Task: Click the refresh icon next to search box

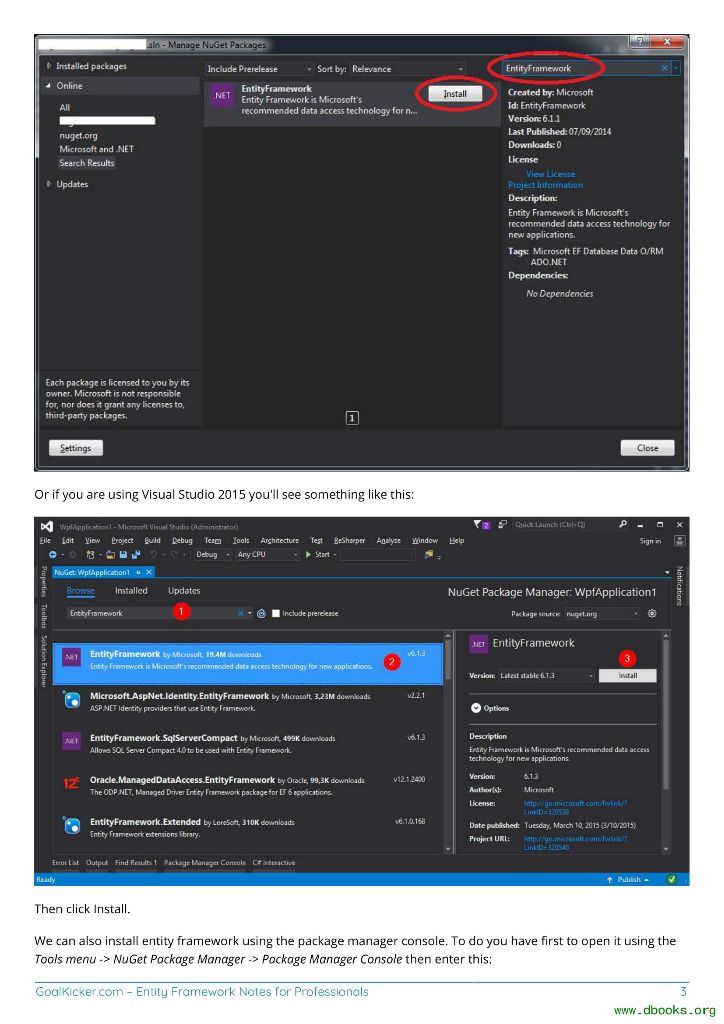Action: coord(261,613)
